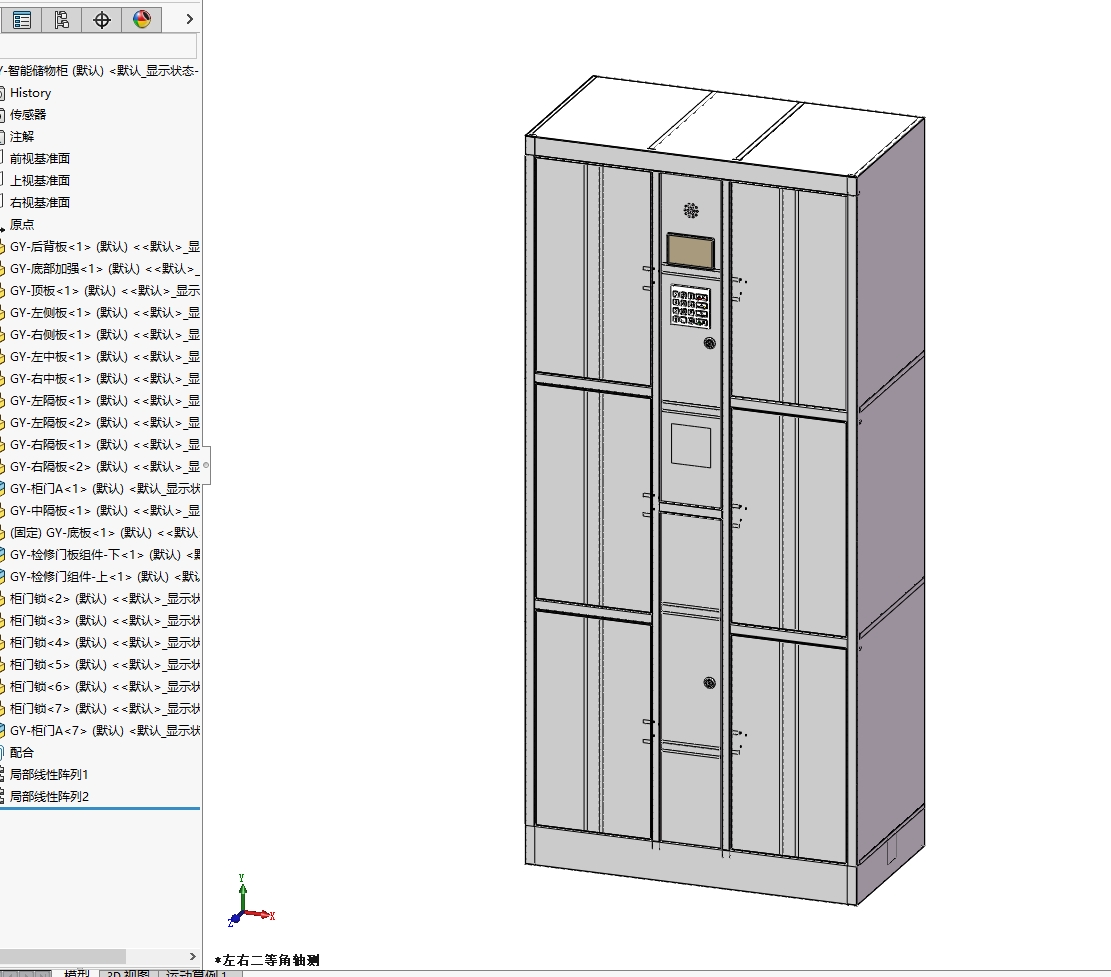
Task: Select the 右视基准面 plane
Action: pos(40,203)
